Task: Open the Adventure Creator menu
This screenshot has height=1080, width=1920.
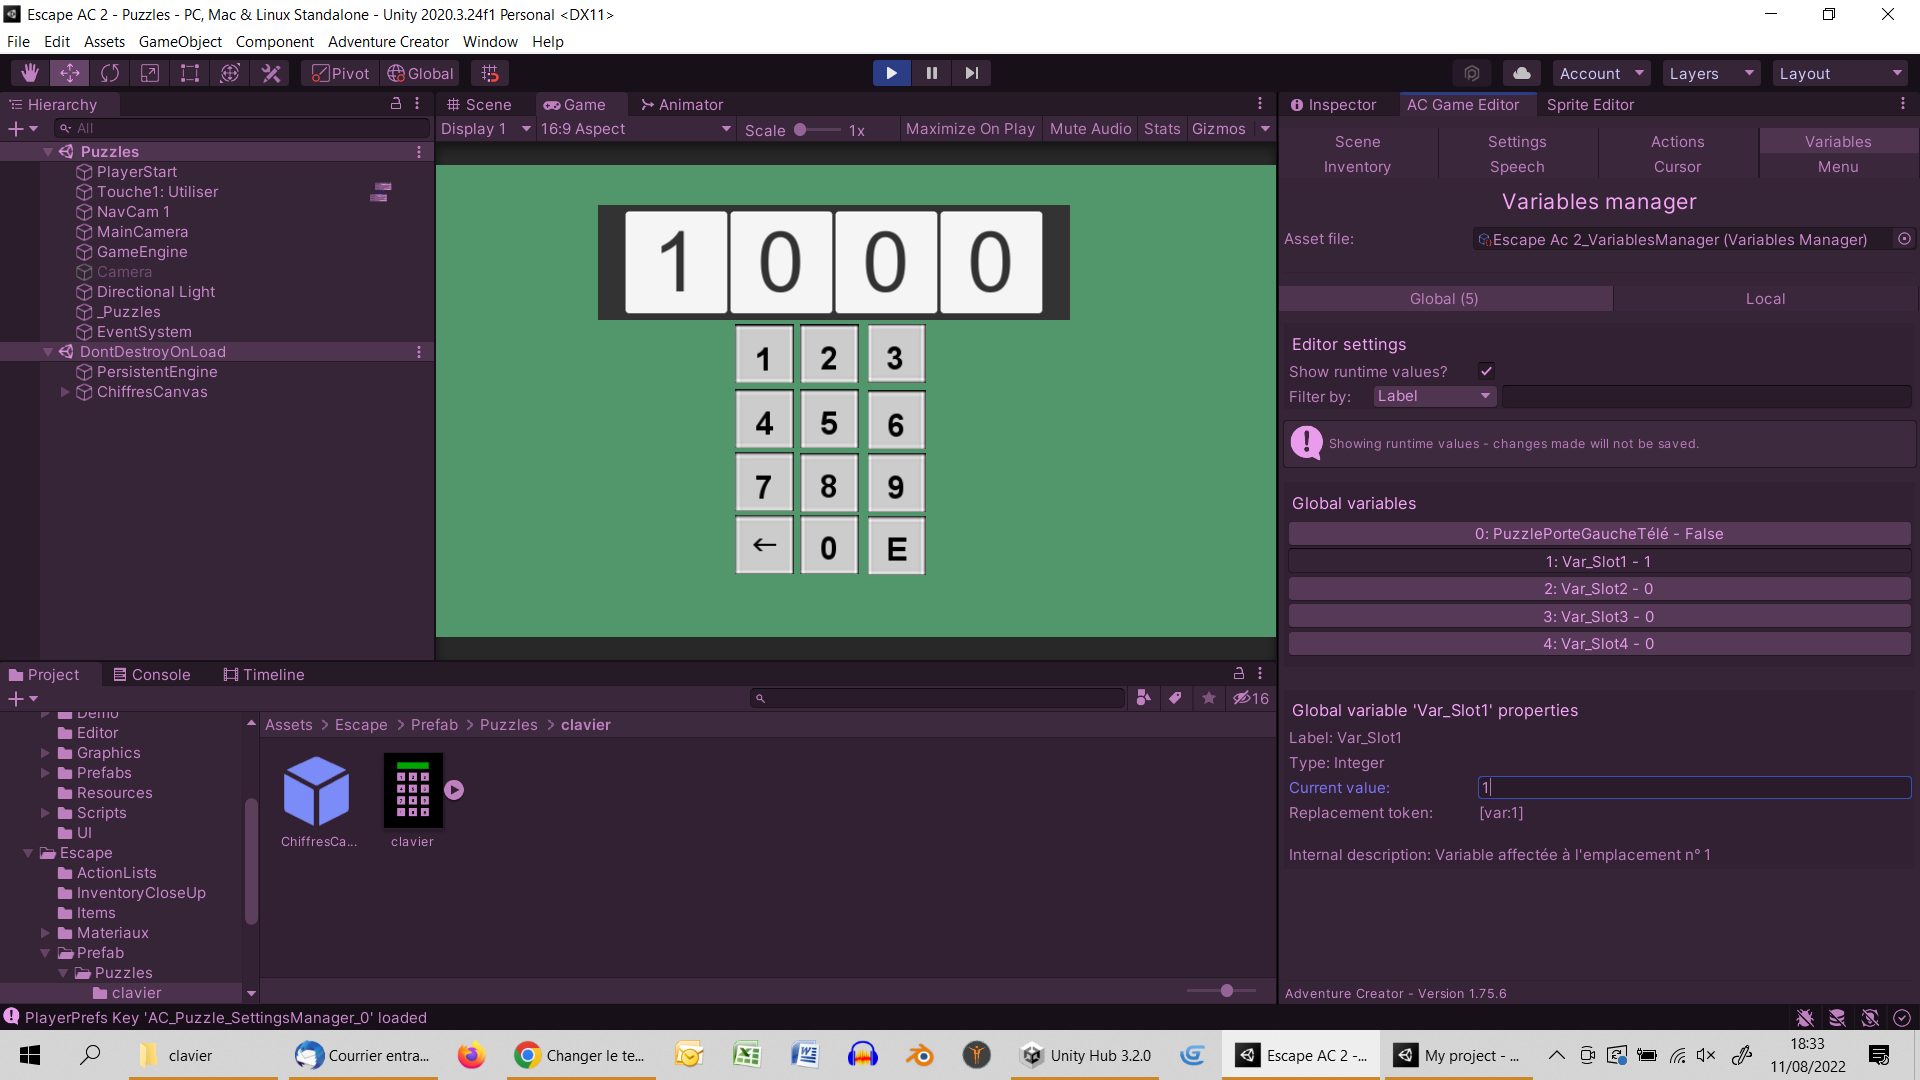Action: click(x=388, y=42)
